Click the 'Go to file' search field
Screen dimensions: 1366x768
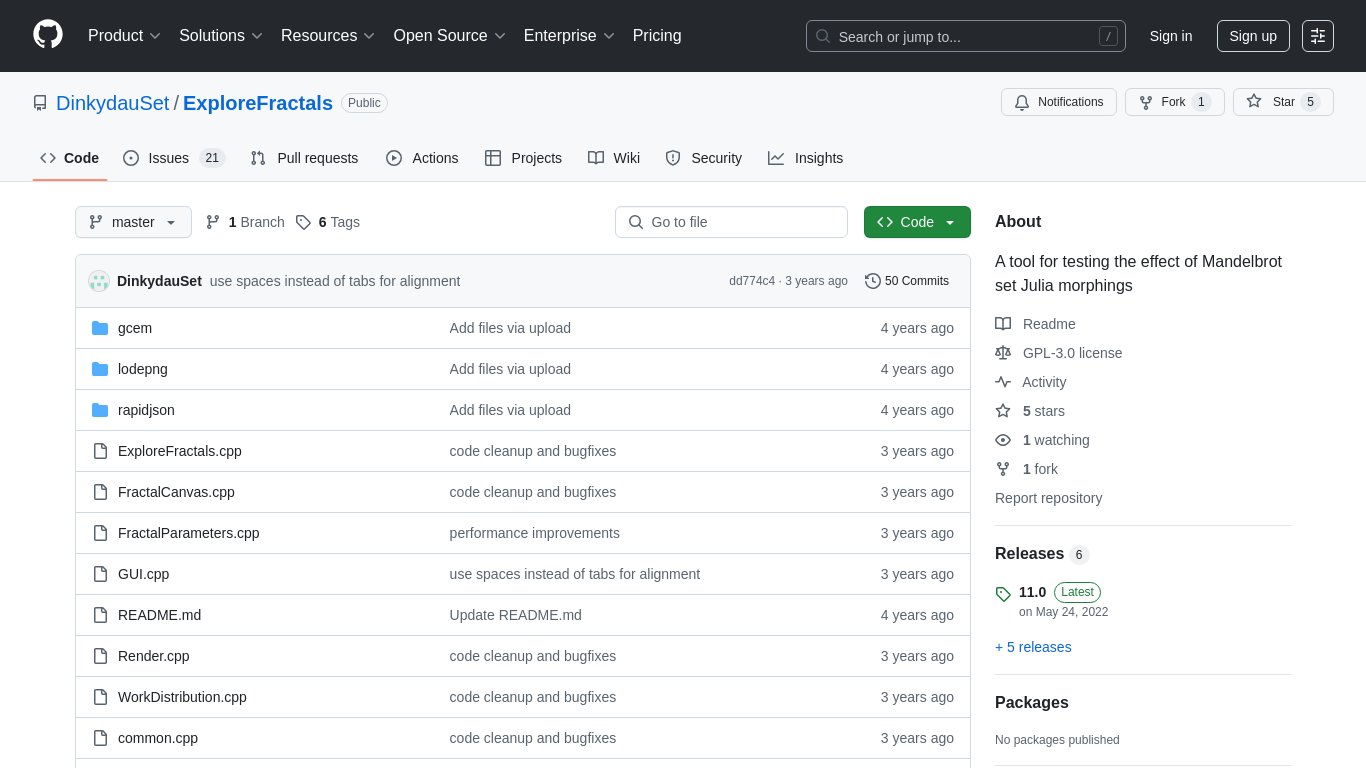[x=731, y=222]
